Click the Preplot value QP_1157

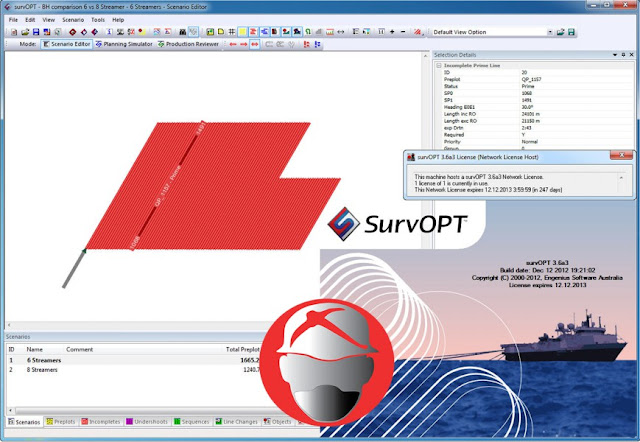pyautogui.click(x=531, y=80)
